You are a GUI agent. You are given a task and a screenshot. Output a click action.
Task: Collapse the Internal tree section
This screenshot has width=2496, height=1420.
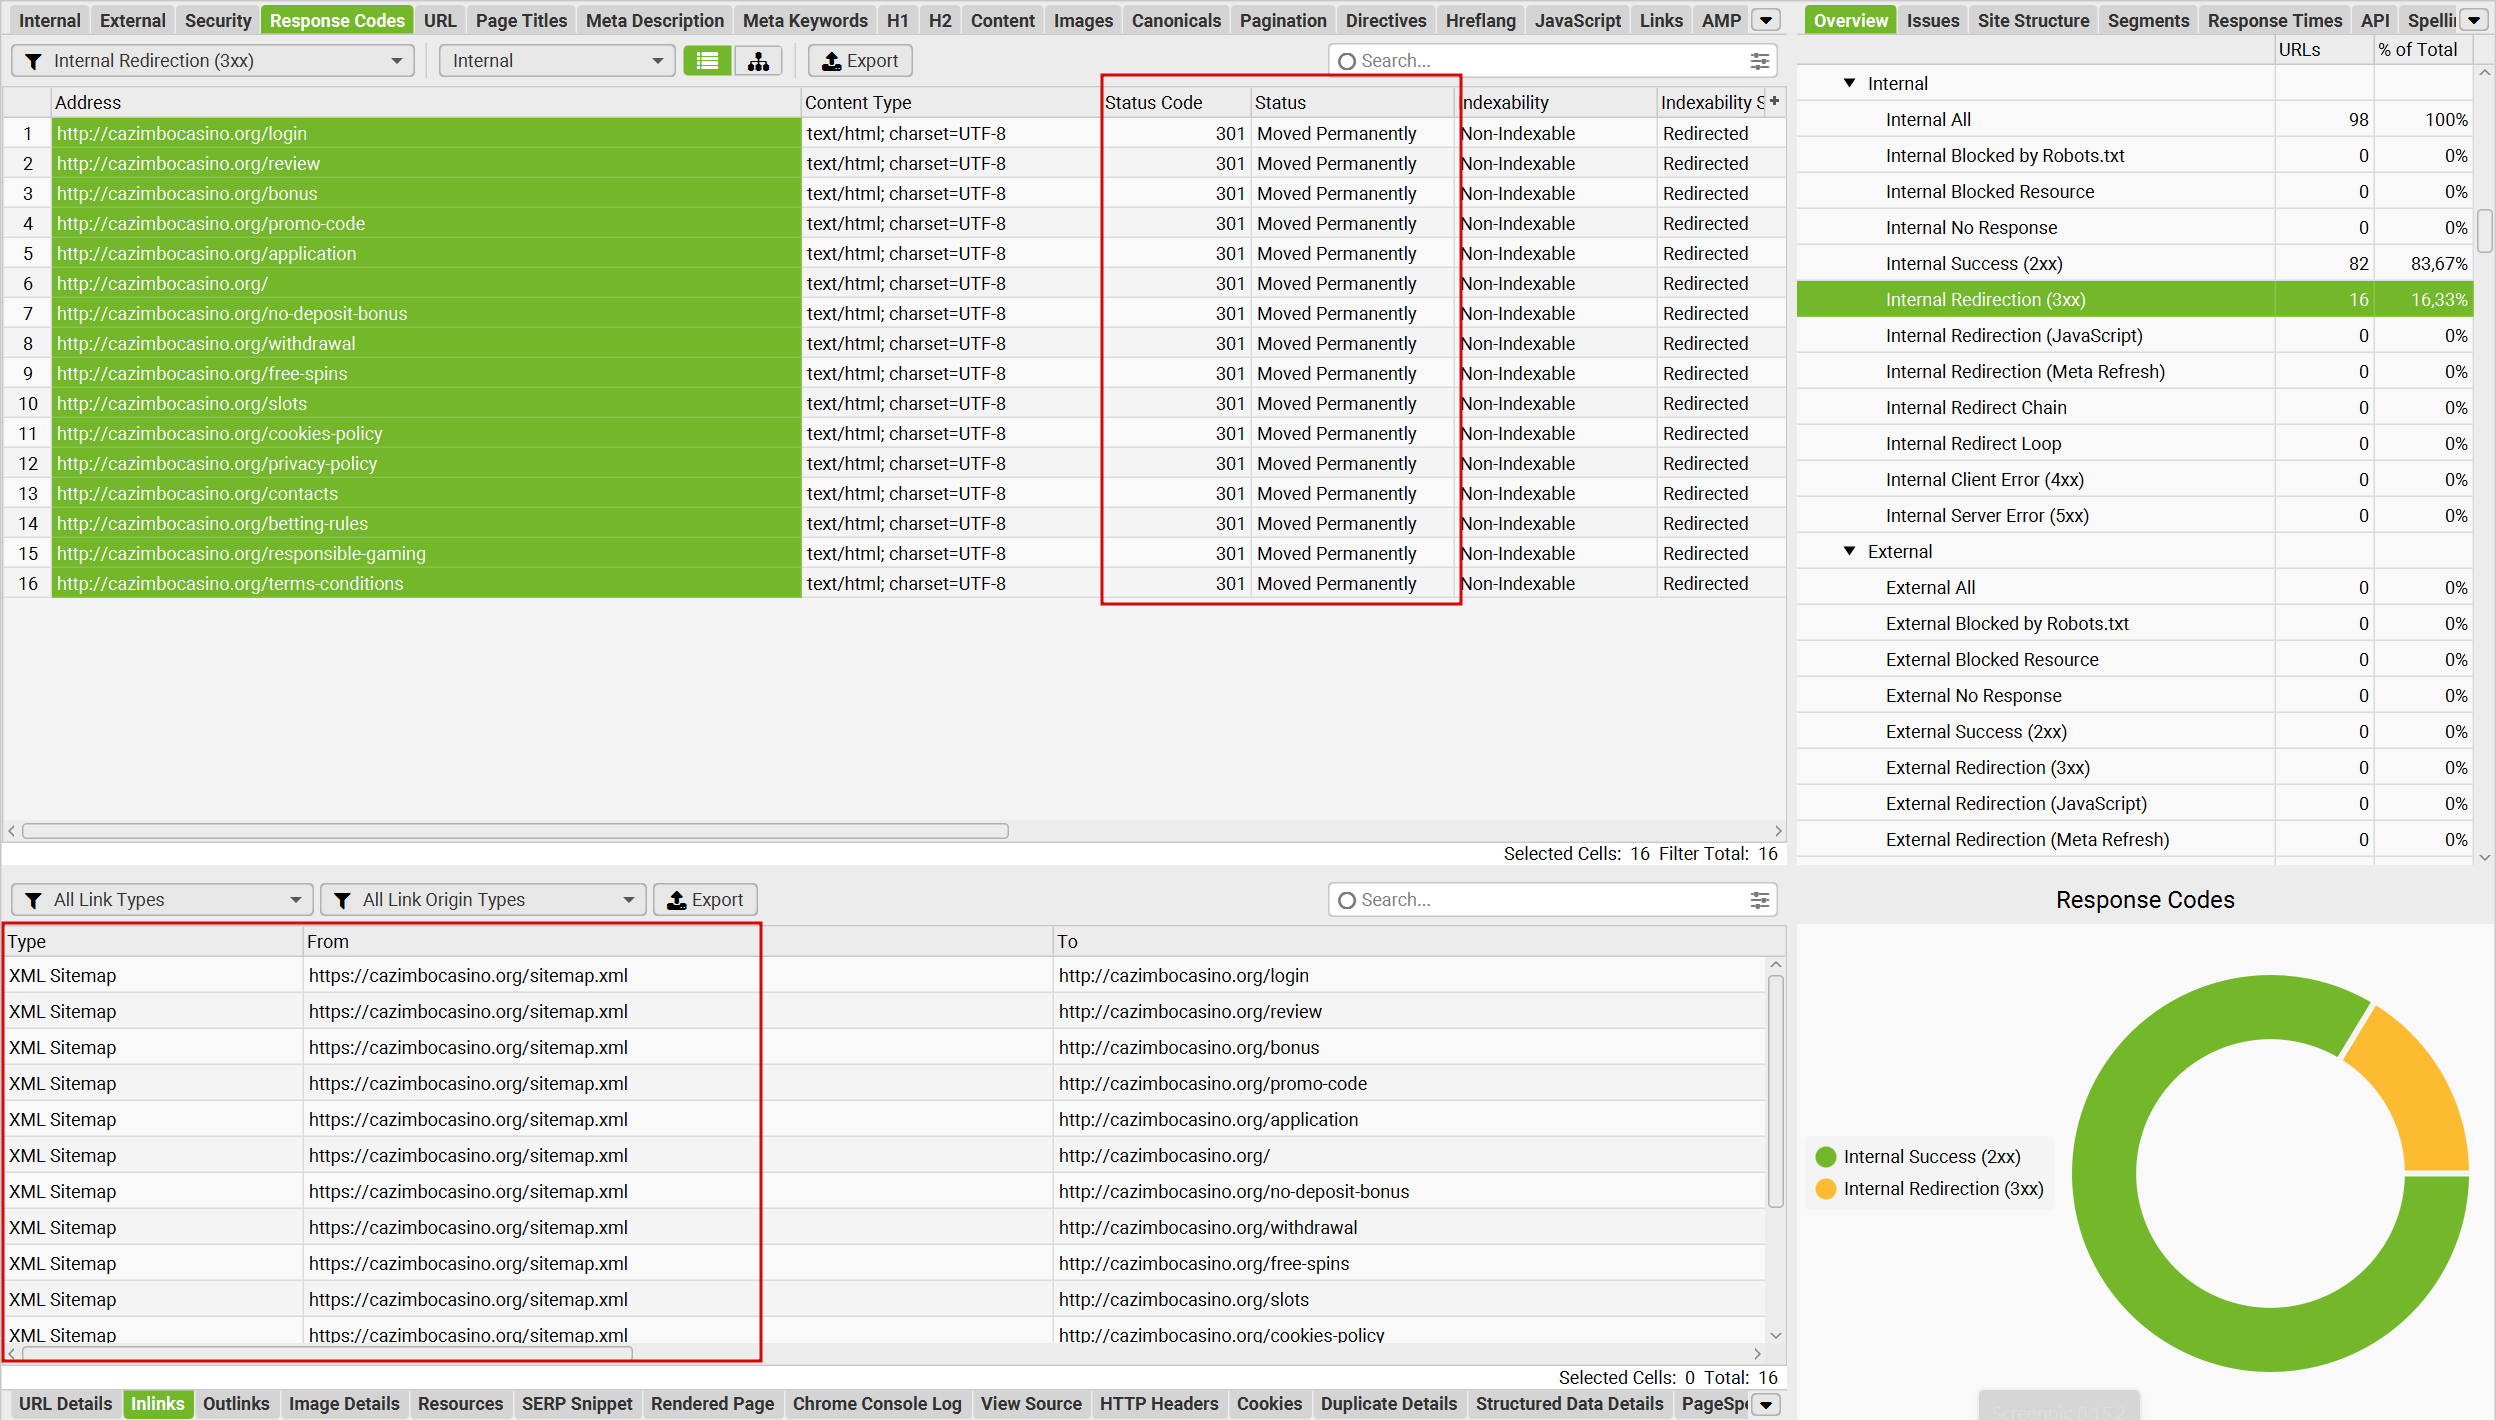coord(1849,83)
